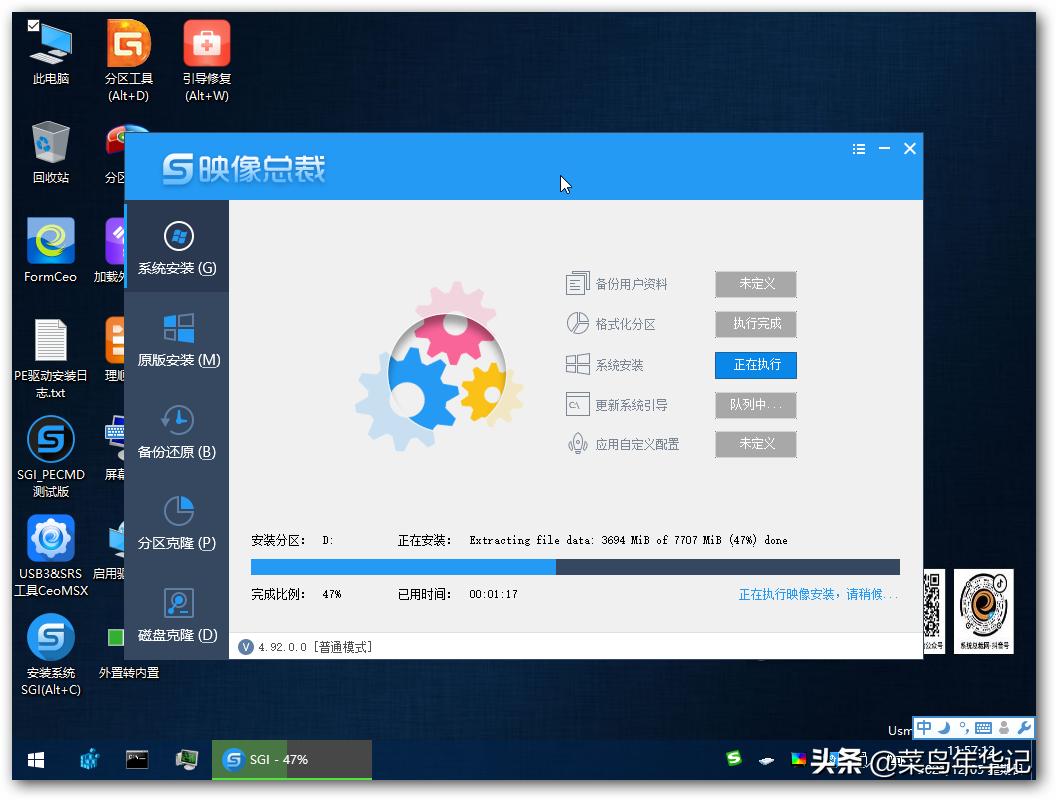Click the on-screen keyboard tray icon

point(983,727)
